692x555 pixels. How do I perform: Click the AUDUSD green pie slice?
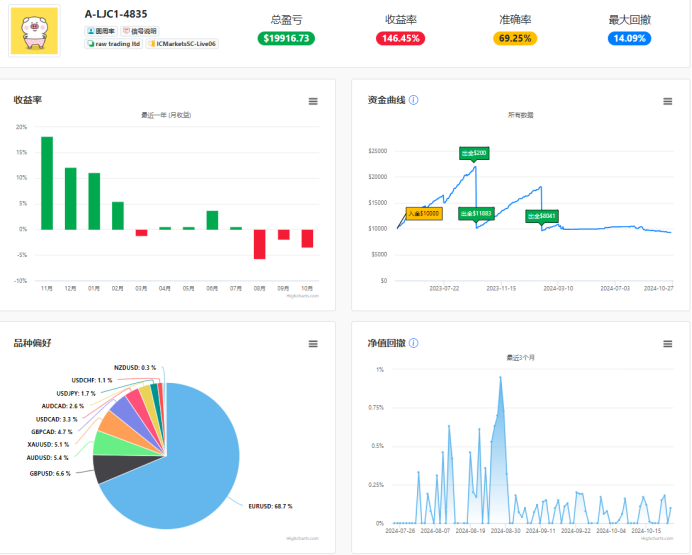pyautogui.click(x=119, y=445)
